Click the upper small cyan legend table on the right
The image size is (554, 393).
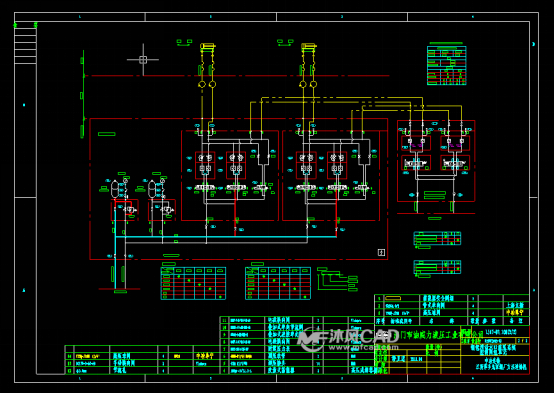point(437,239)
